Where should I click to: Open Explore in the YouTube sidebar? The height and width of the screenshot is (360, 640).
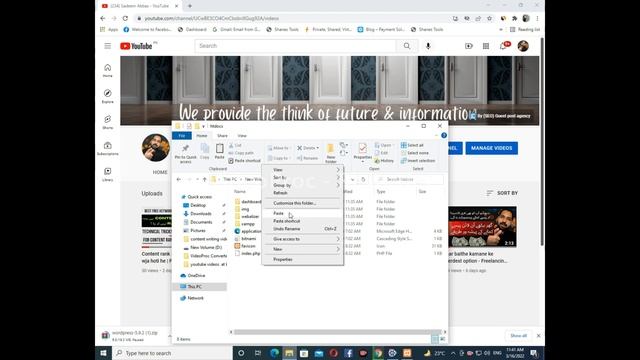pyautogui.click(x=107, y=96)
